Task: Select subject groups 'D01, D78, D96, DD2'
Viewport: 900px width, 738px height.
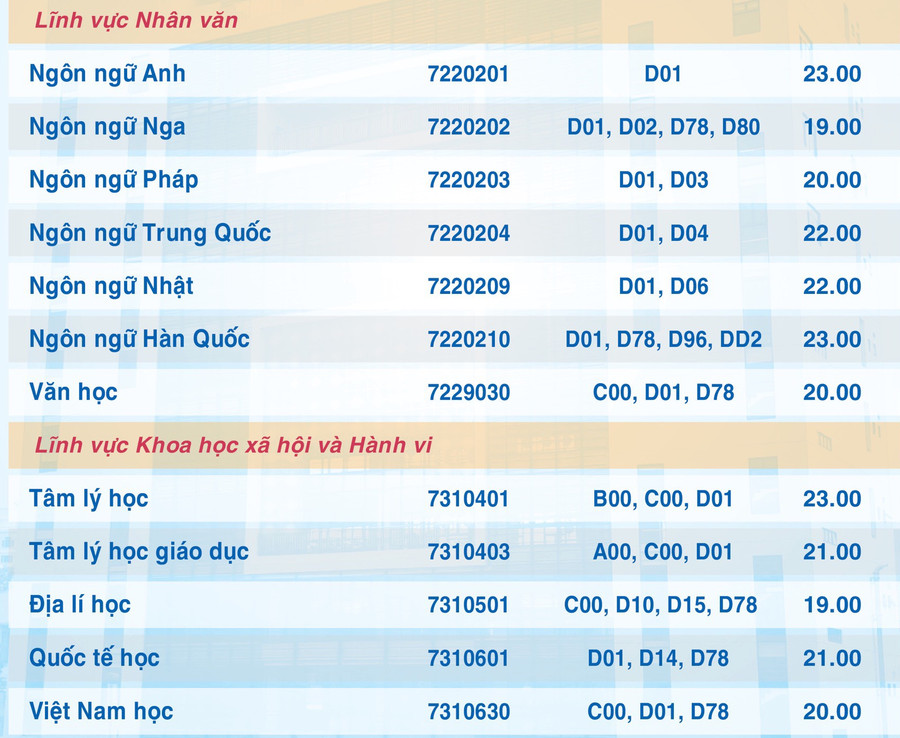Action: pos(663,339)
